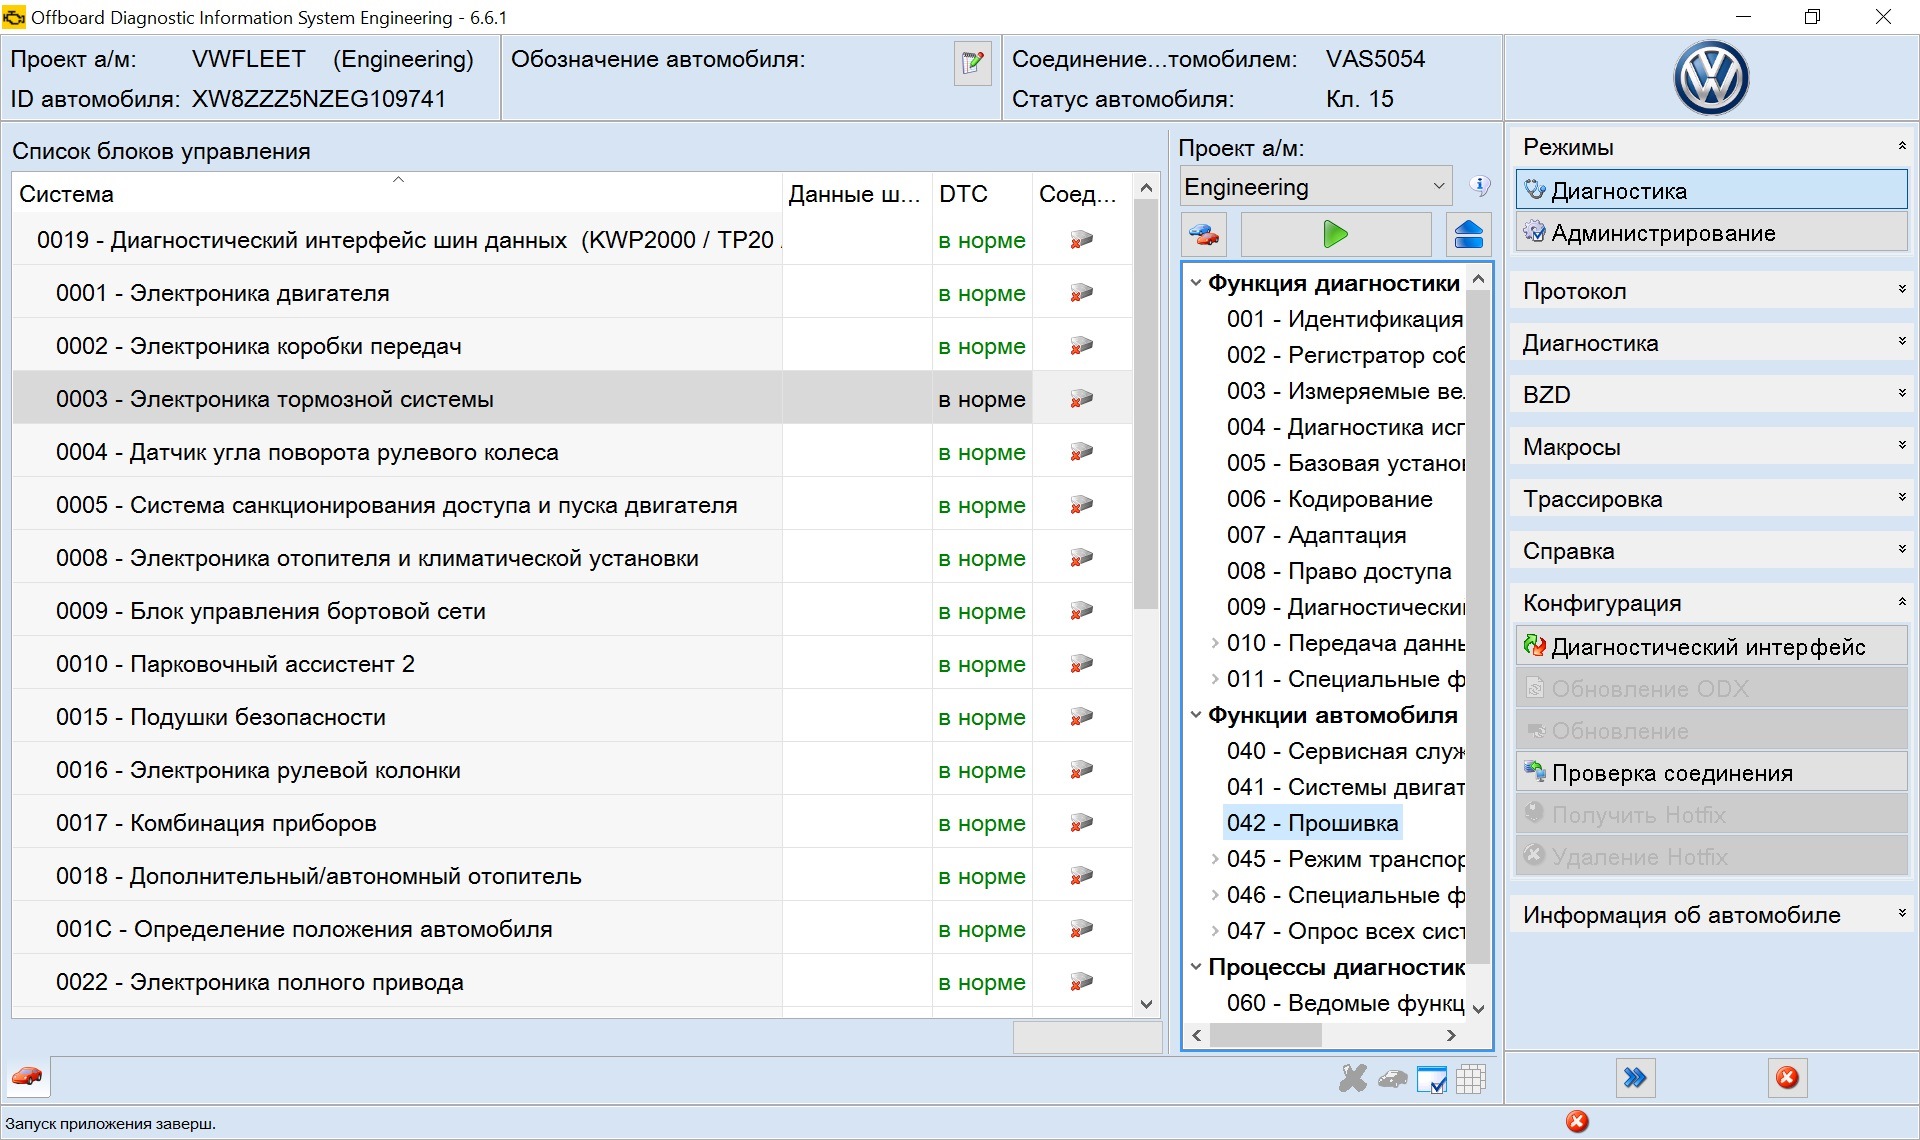
Task: Collapse the Процессы диагностики tree node
Action: [x=1196, y=967]
